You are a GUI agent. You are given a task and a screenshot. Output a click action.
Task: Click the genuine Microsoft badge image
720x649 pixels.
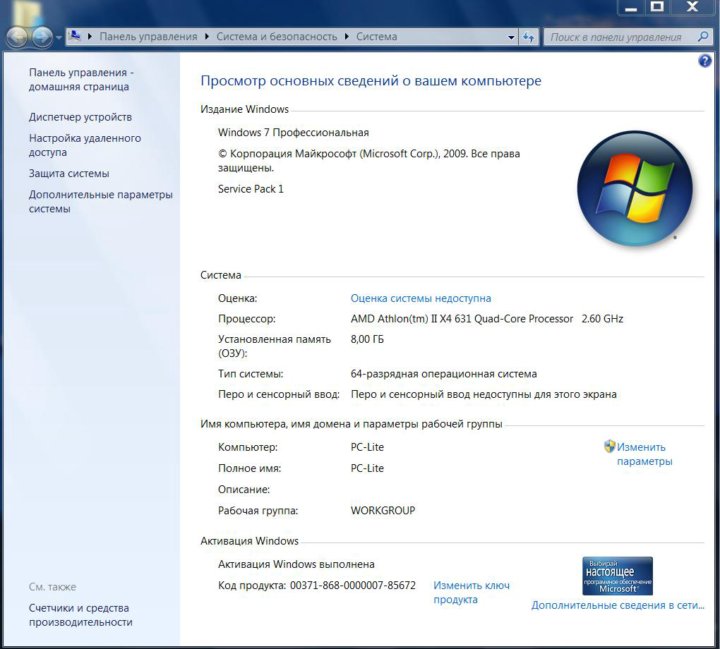(617, 576)
